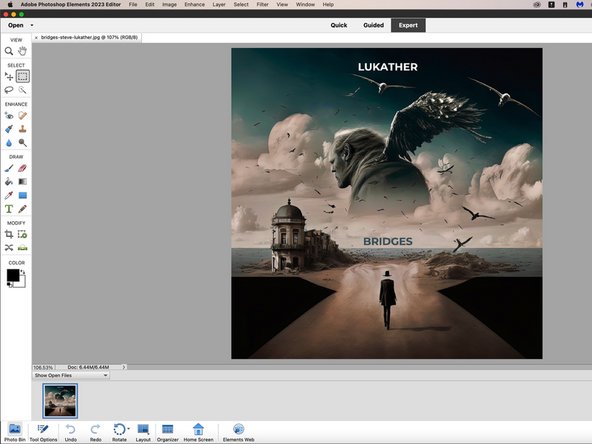Select the Content-Aware Move tool
The height and width of the screenshot is (444, 592).
tap(9, 248)
